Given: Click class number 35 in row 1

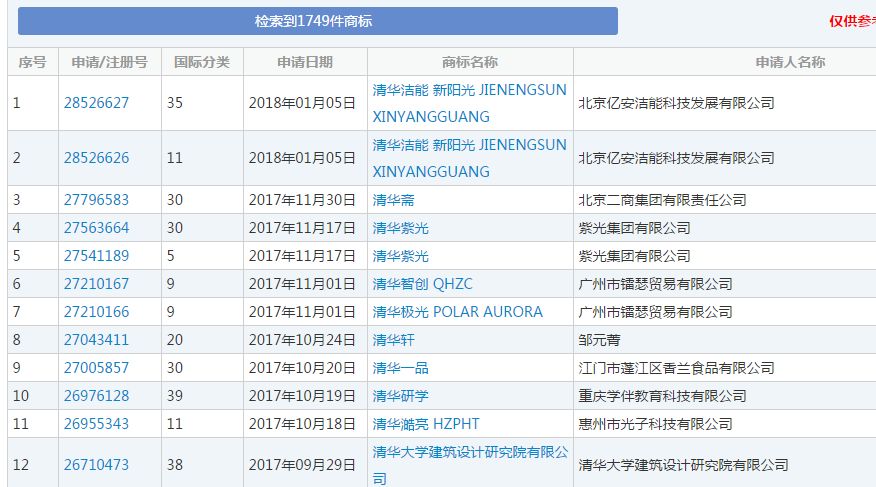Looking at the screenshot, I should pos(175,103).
